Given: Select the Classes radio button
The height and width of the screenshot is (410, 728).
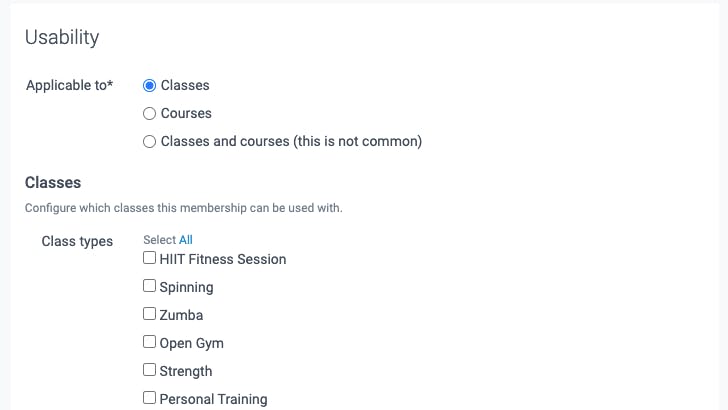Looking at the screenshot, I should (150, 85).
